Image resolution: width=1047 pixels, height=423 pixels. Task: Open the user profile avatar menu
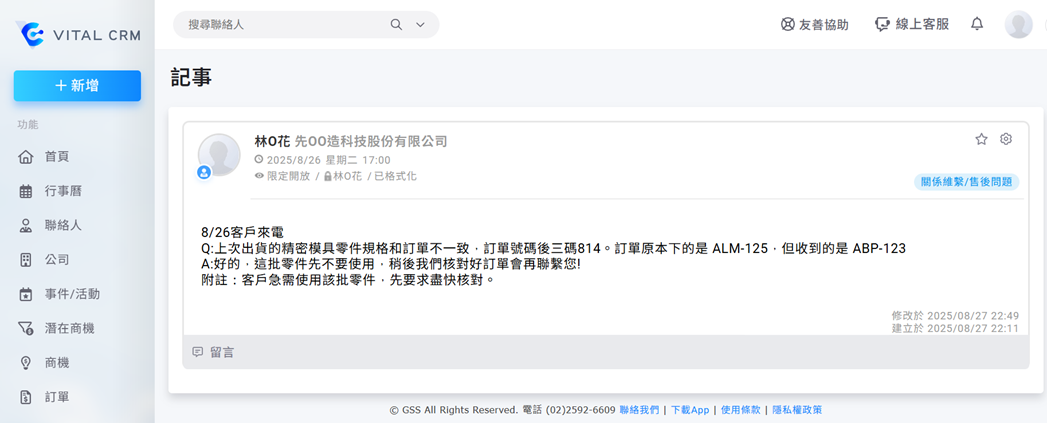pyautogui.click(x=1018, y=24)
